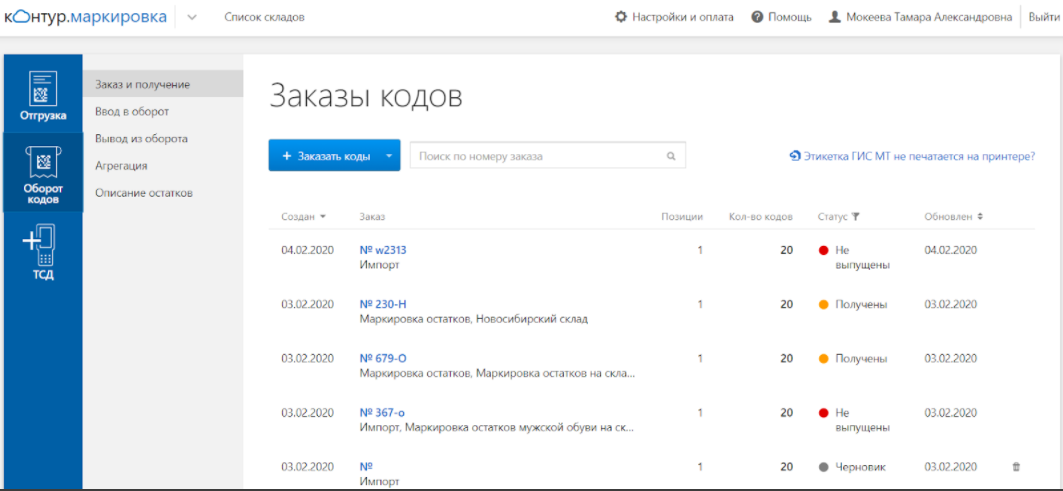
Task: Open order № 230-Н
Action: pos(383,305)
